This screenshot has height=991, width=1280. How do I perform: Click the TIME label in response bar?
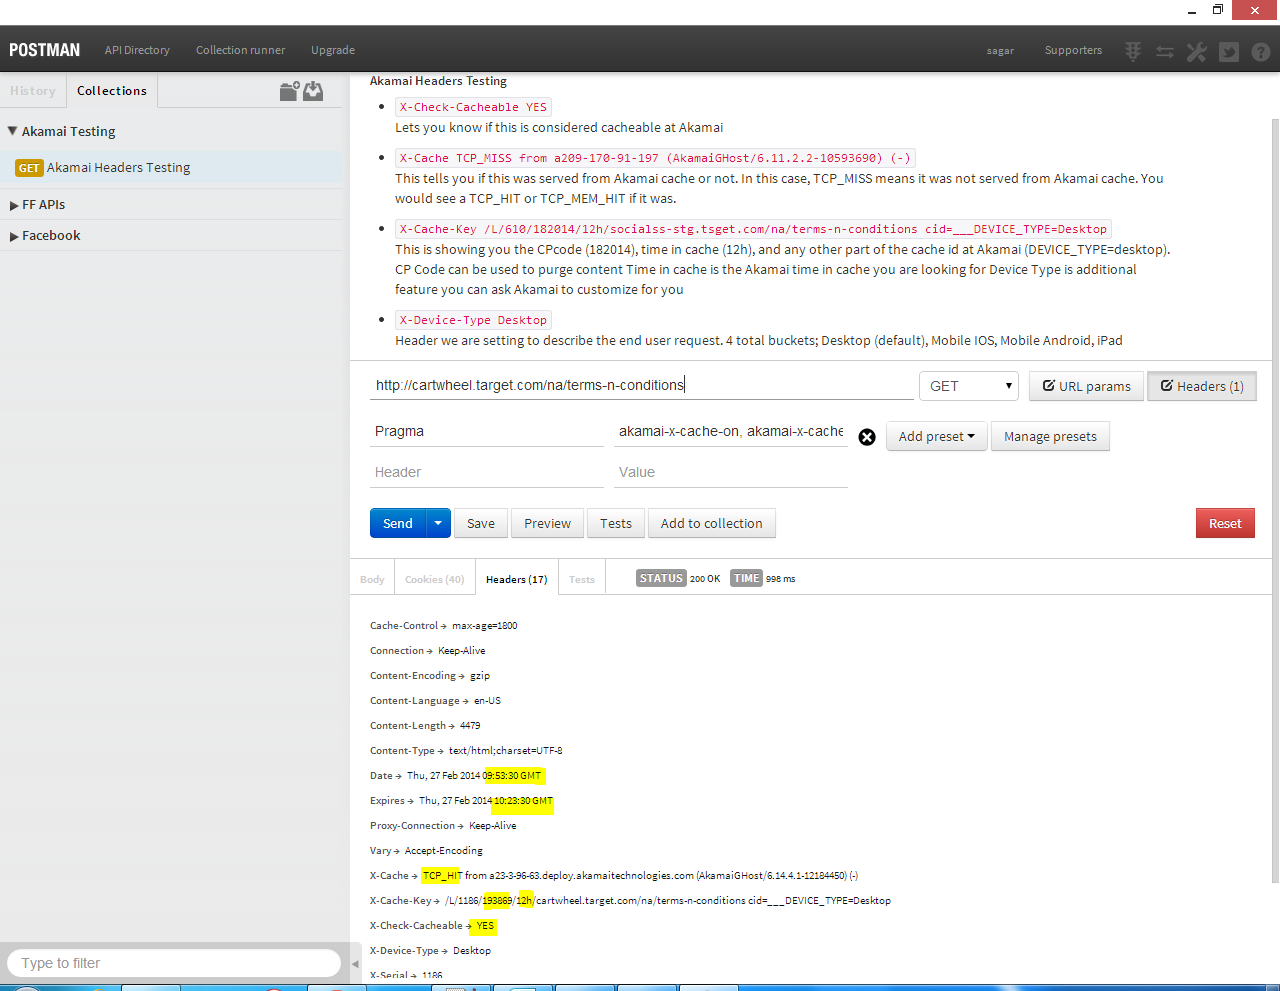coord(747,578)
